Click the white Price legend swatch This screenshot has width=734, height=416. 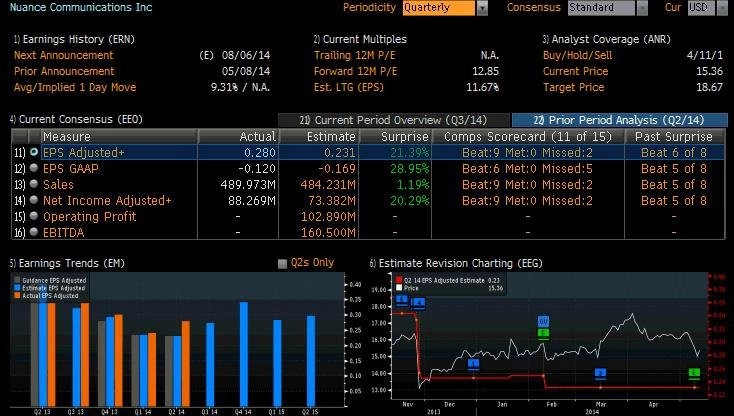tap(399, 288)
